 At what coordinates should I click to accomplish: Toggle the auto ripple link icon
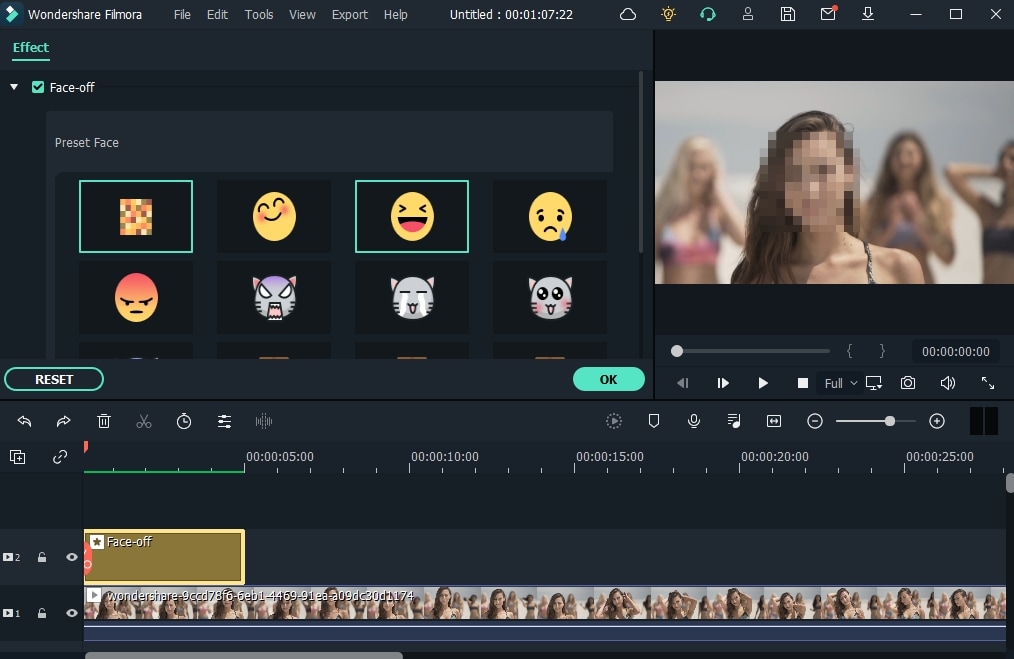click(60, 457)
